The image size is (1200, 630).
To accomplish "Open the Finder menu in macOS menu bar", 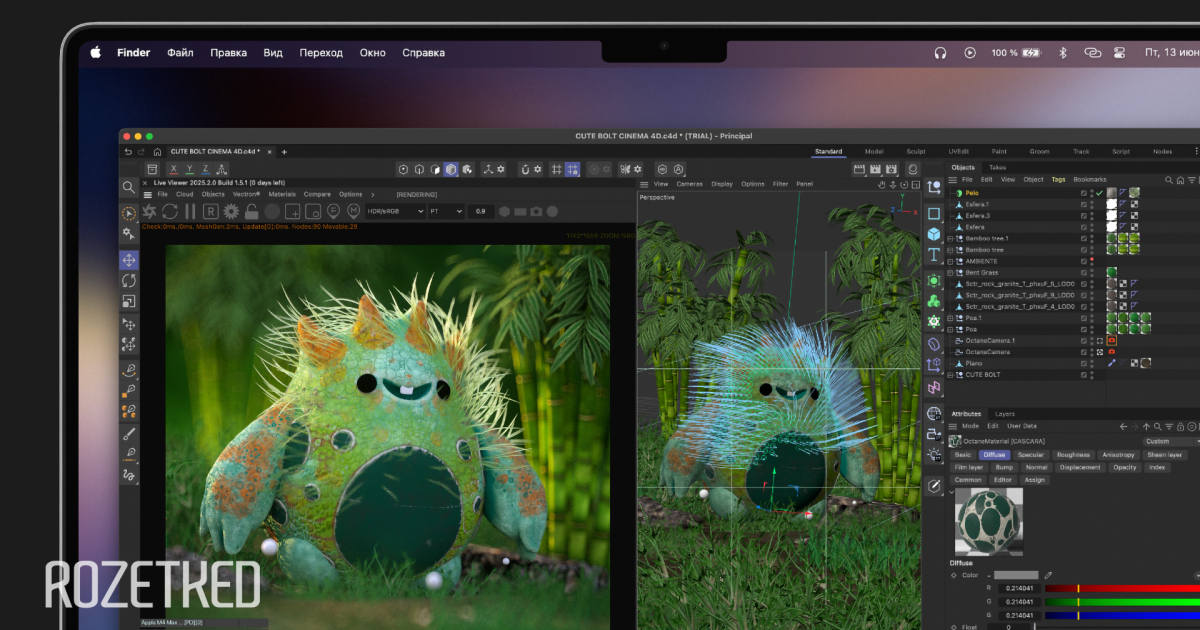I will tap(133, 52).
